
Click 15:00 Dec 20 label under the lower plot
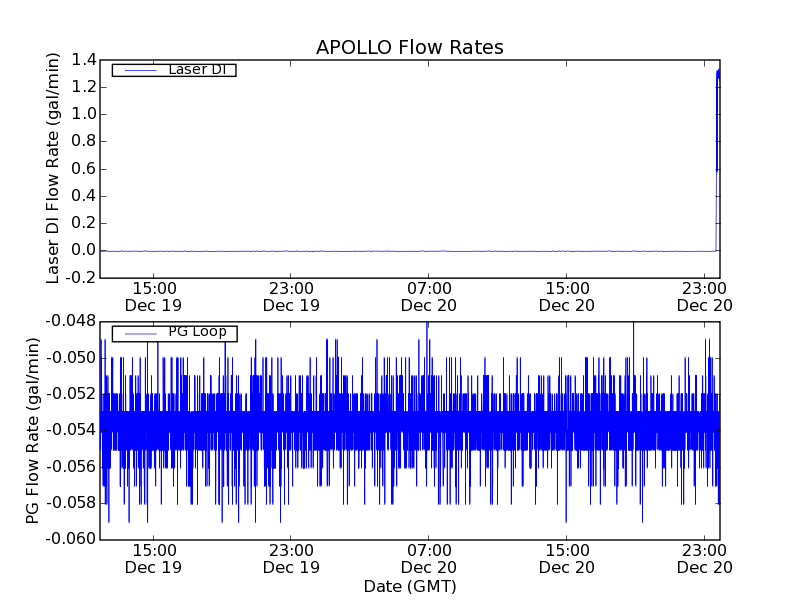click(567, 558)
